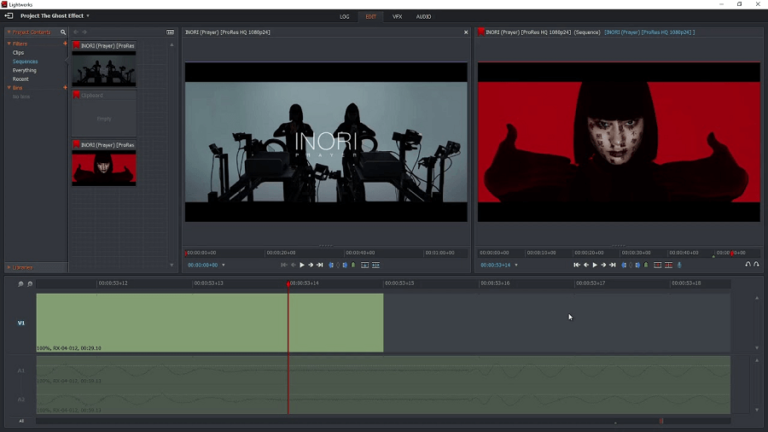The image size is (768, 432).
Task: Close the source viewer panel
Action: tap(466, 32)
